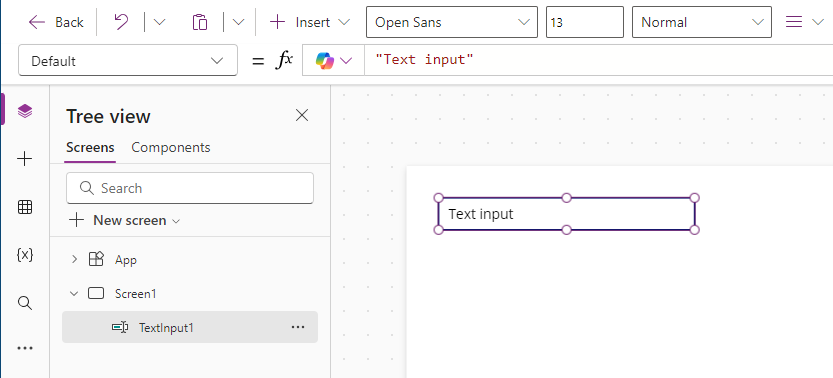Viewport: 833px width, 378px height.
Task: Click the Text input control on canvas
Action: [566, 214]
